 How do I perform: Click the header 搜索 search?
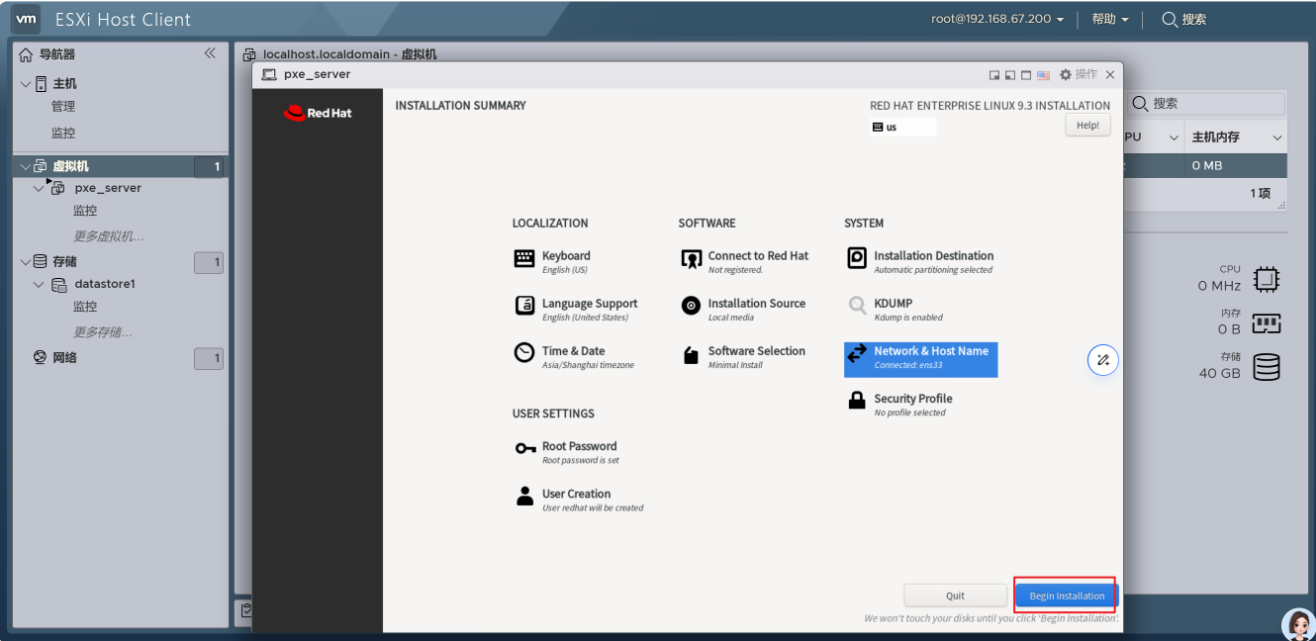pos(1184,19)
